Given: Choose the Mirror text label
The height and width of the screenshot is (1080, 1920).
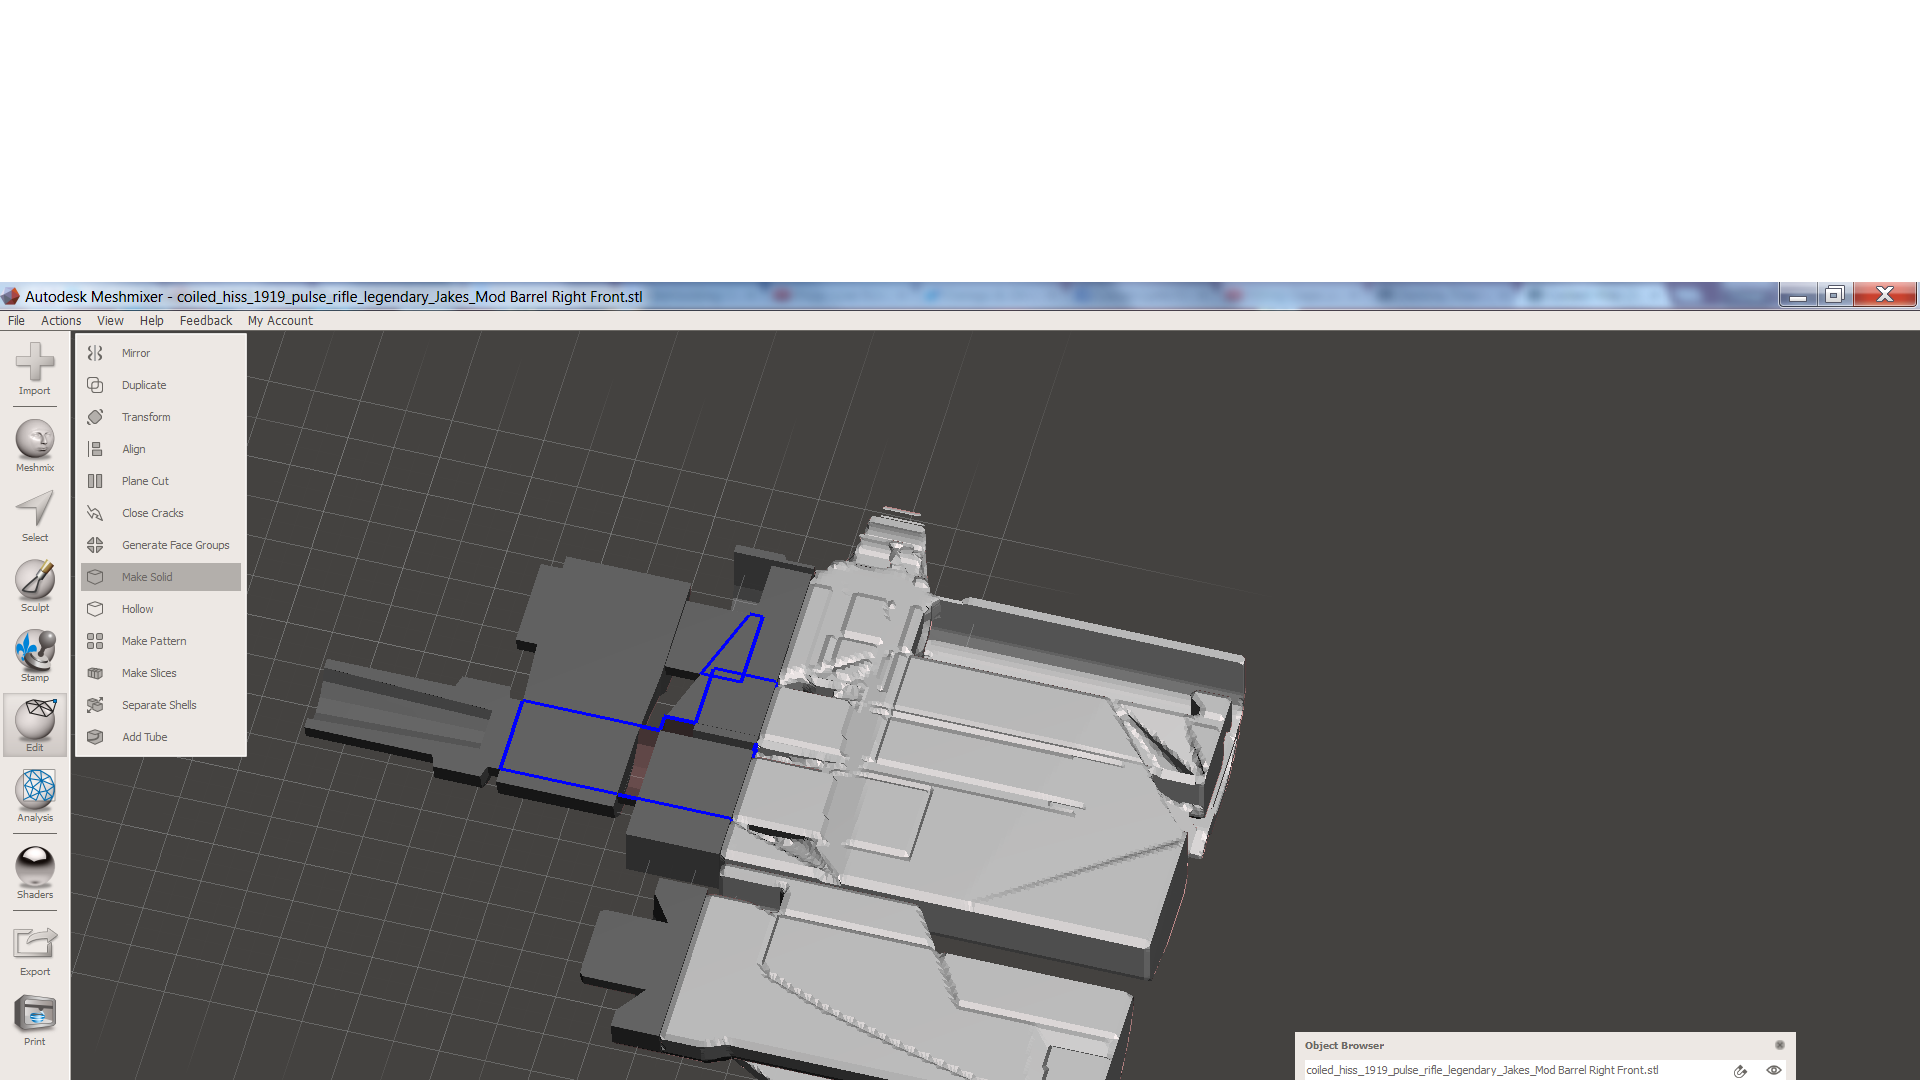Looking at the screenshot, I should click(136, 353).
